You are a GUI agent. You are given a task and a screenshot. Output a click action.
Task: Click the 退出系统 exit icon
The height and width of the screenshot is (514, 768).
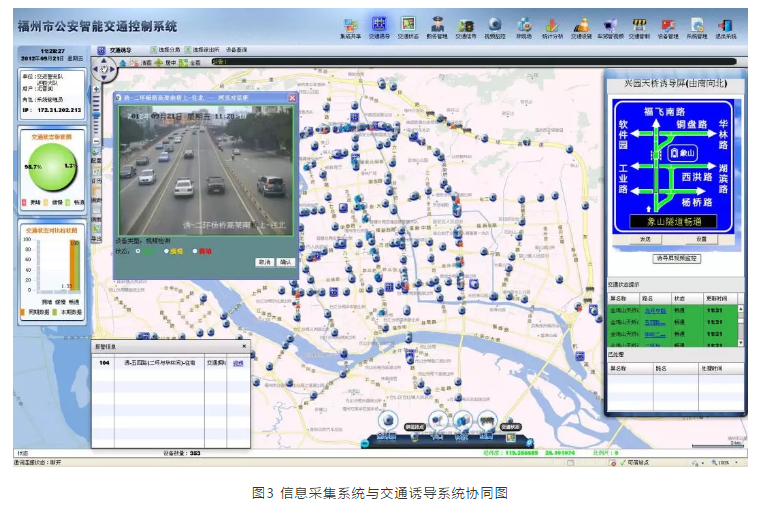click(725, 24)
